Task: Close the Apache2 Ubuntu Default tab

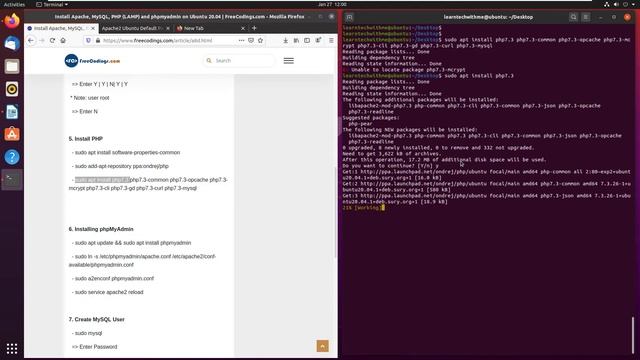Action: pyautogui.click(x=168, y=28)
